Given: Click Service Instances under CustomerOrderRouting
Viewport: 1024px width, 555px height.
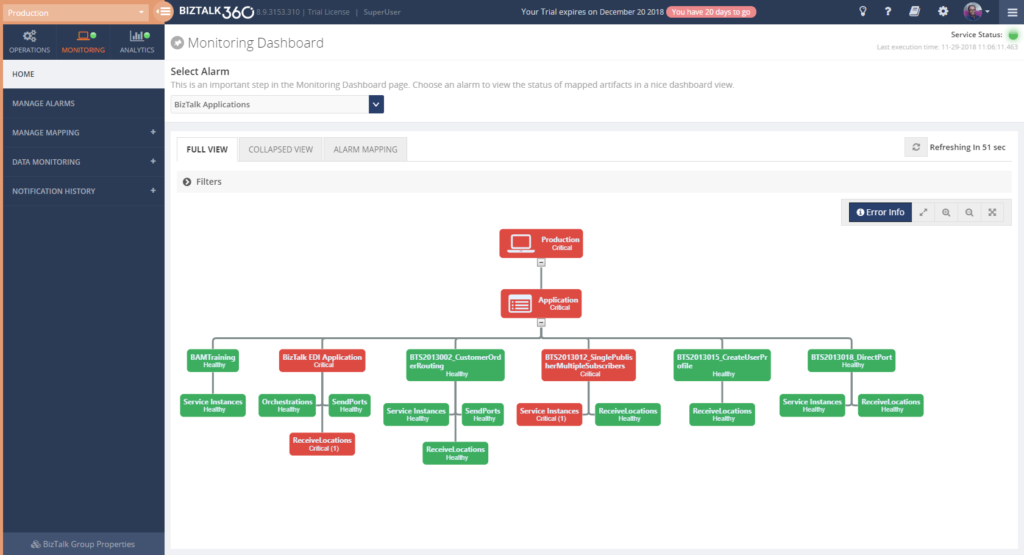Looking at the screenshot, I should 416,415.
